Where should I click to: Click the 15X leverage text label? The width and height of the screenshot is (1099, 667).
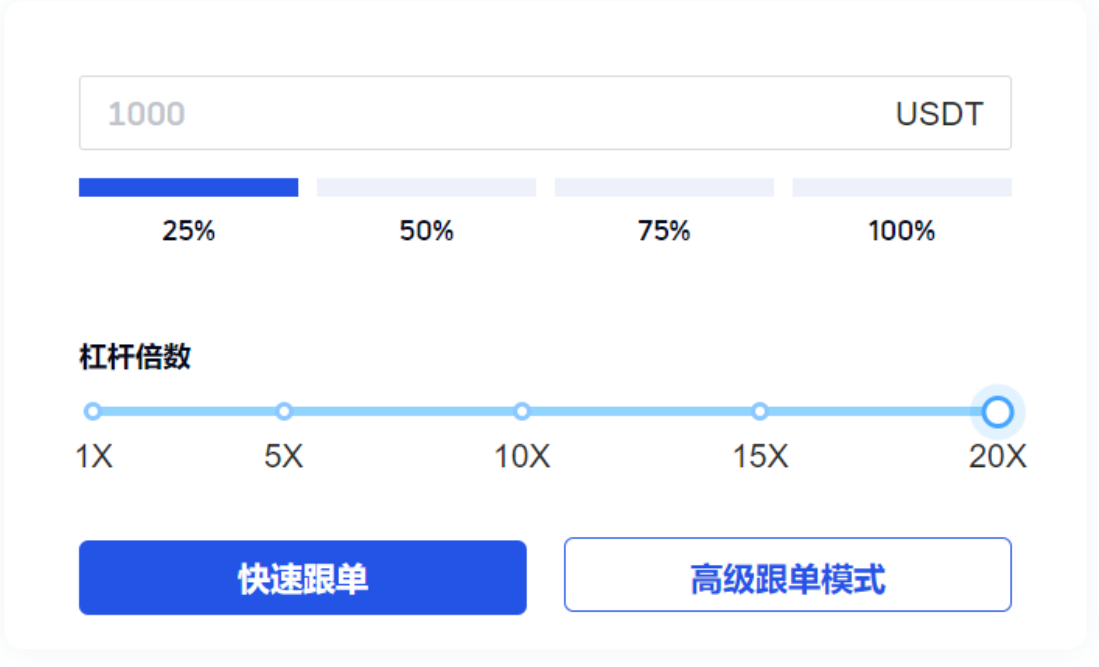760,457
